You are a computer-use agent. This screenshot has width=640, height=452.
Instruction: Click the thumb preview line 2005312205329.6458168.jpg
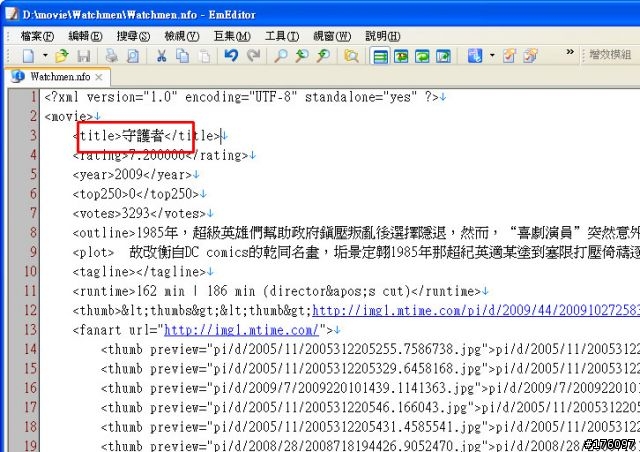coord(370,369)
